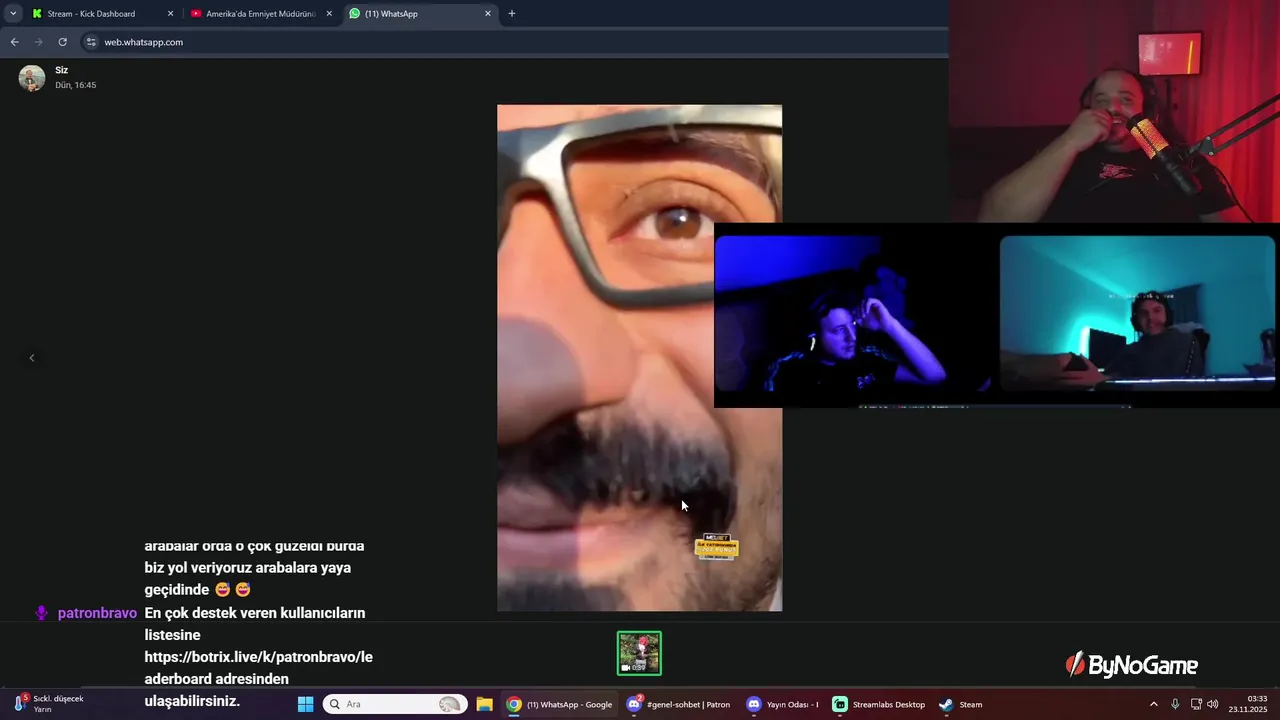The image size is (1280, 720).
Task: Open Steam from the taskbar
Action: click(961, 704)
